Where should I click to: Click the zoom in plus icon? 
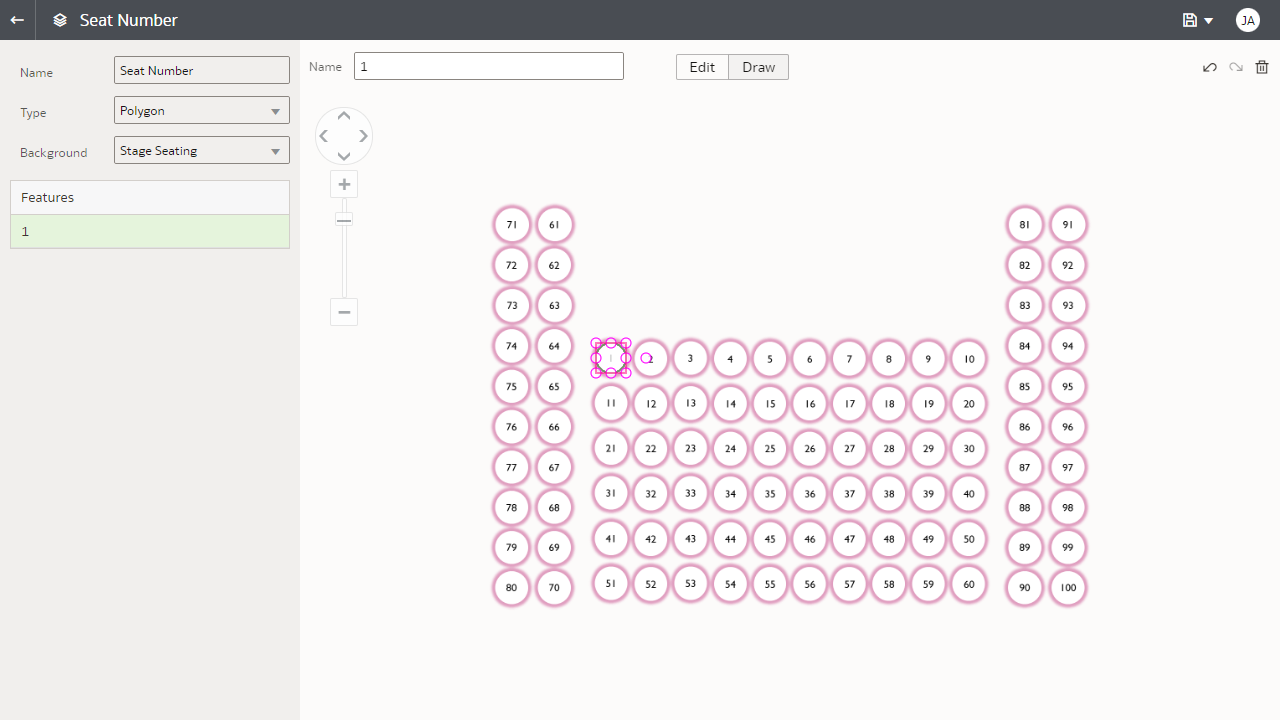click(x=344, y=184)
